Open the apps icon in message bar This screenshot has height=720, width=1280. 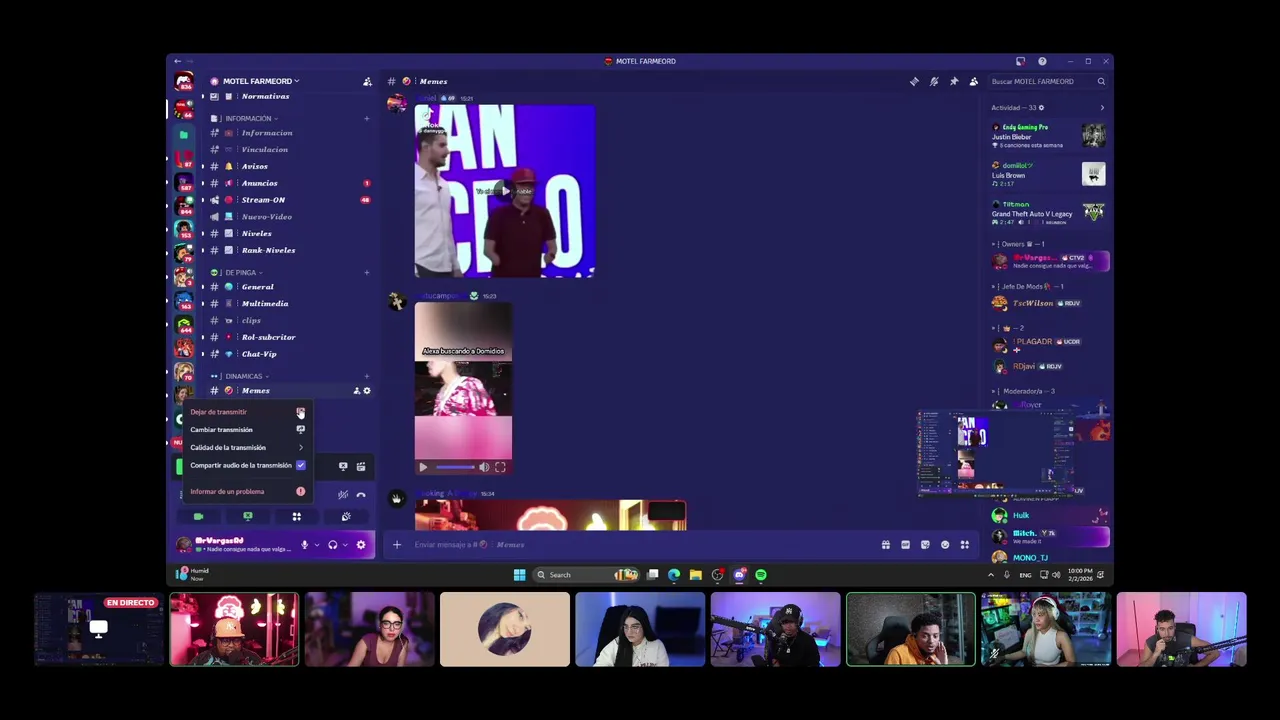point(965,545)
